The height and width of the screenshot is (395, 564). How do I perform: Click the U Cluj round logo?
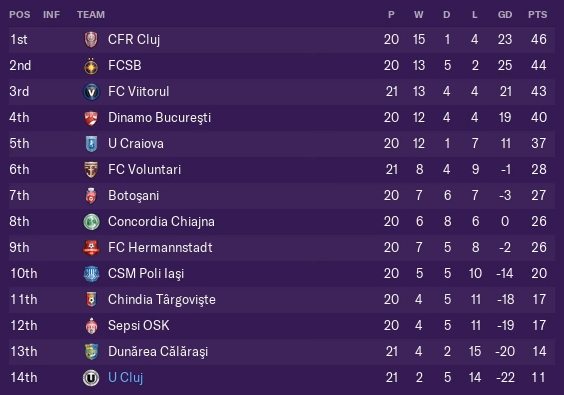pyautogui.click(x=91, y=378)
